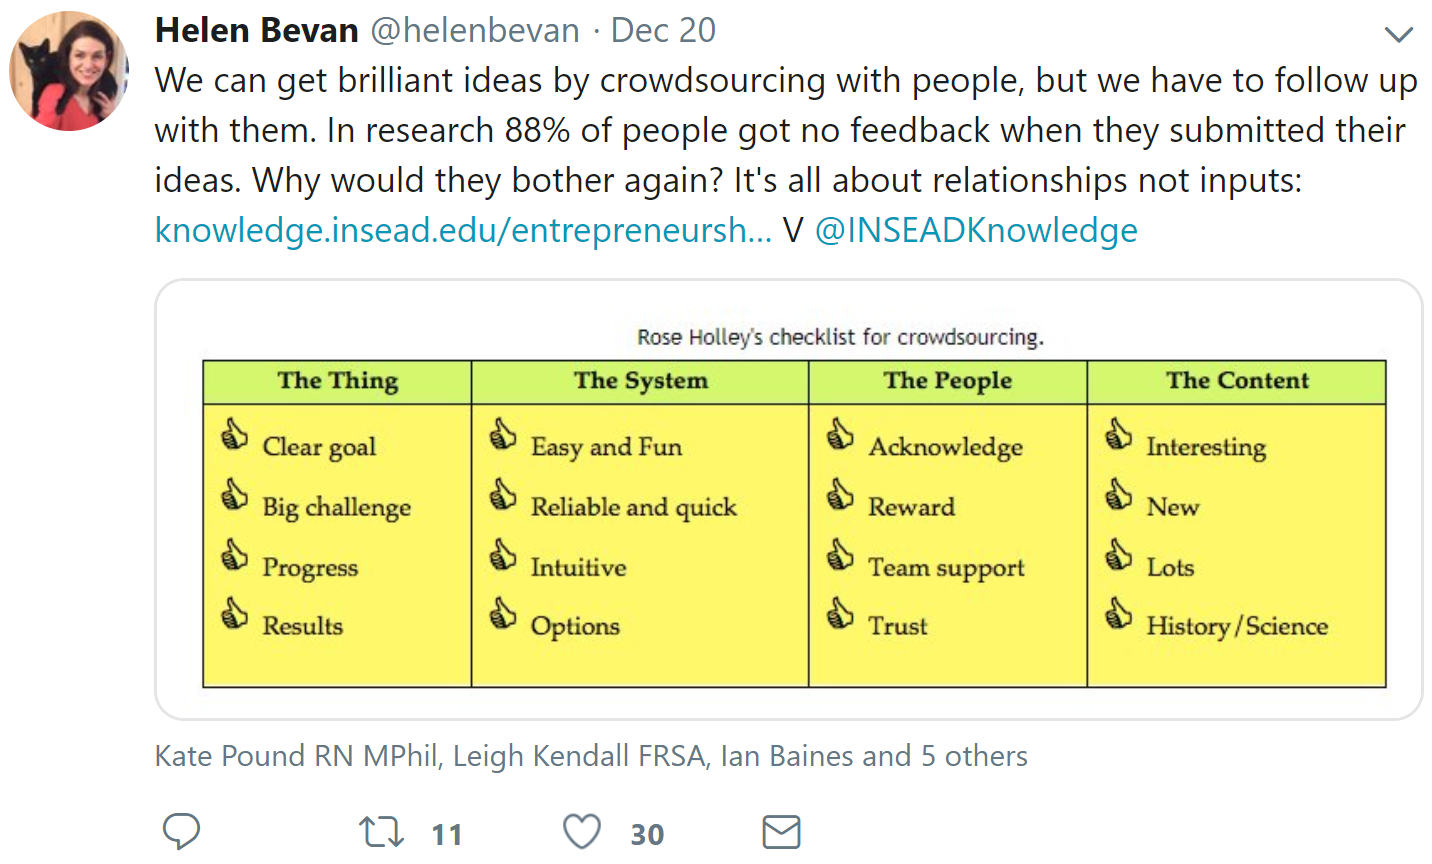Click The People column header in the image
This screenshot has height=864, width=1432.
point(948,381)
